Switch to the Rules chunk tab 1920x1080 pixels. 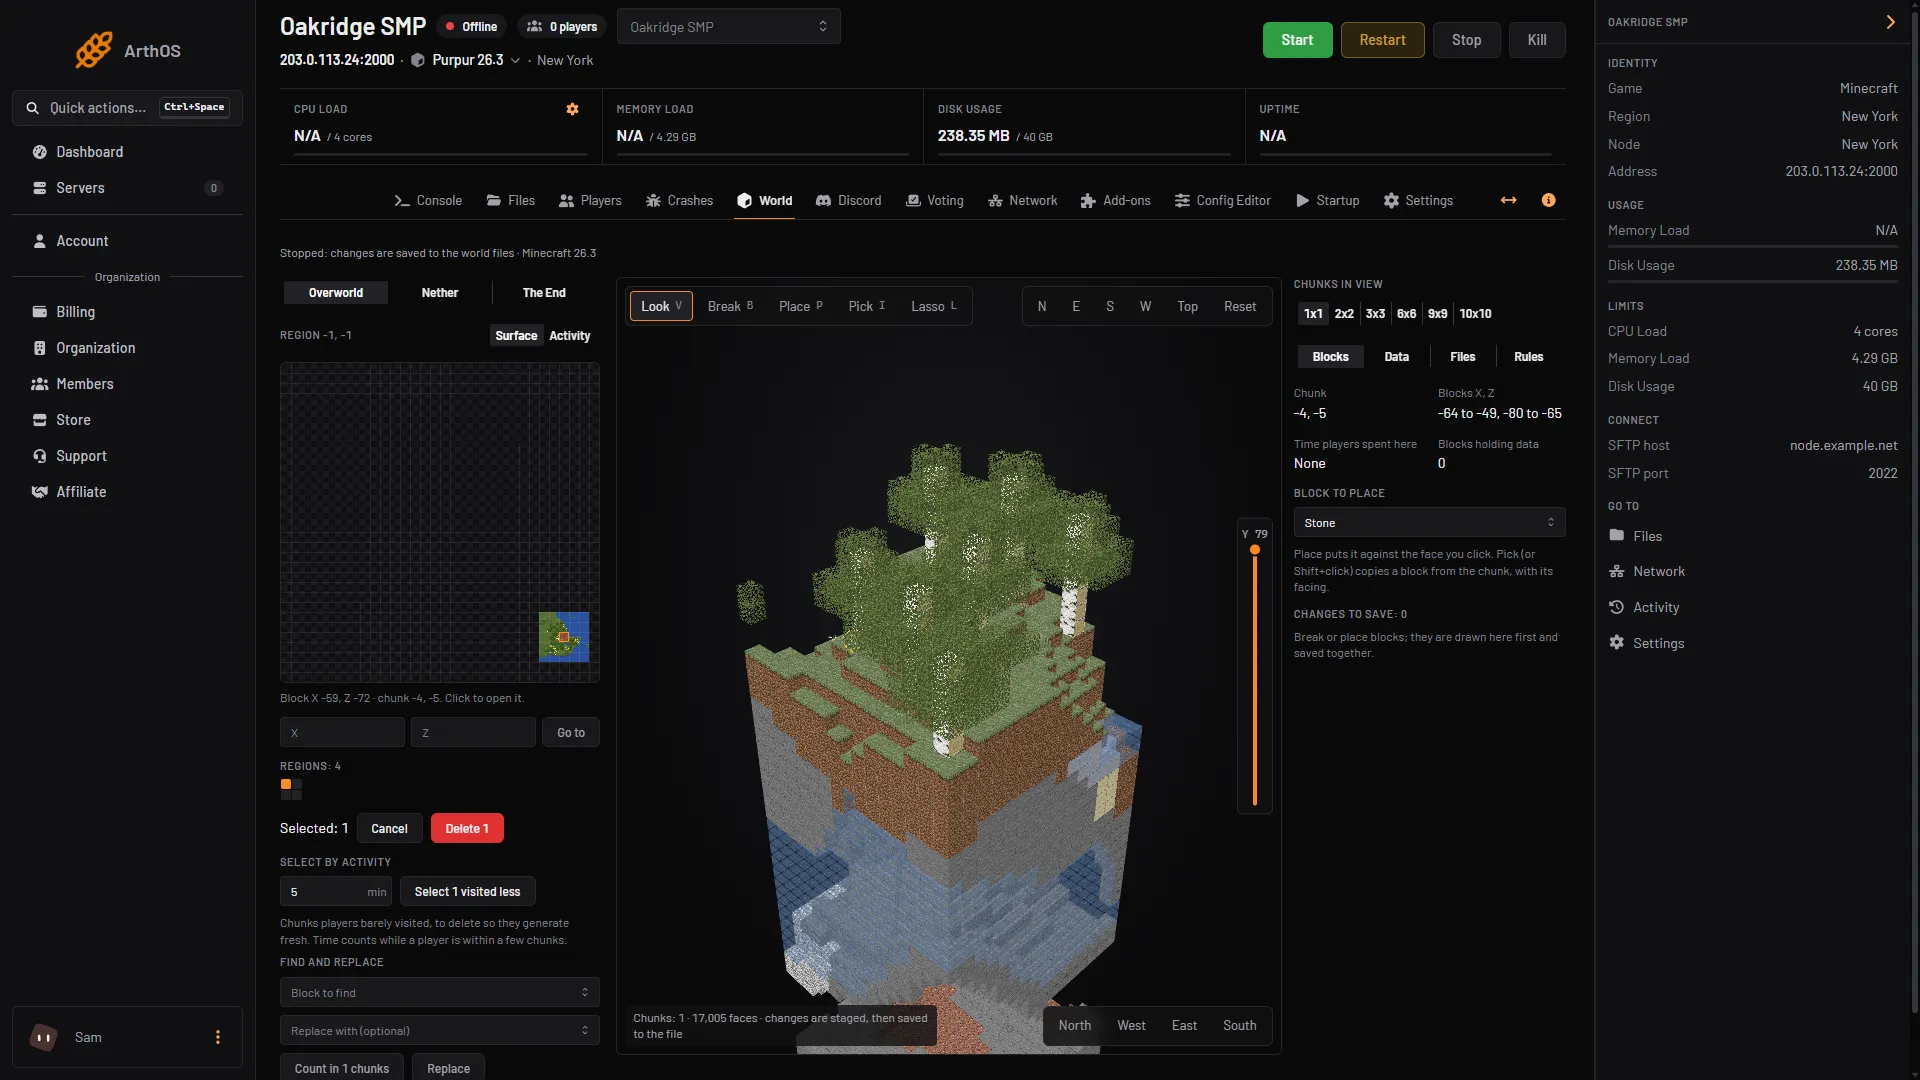(1528, 357)
